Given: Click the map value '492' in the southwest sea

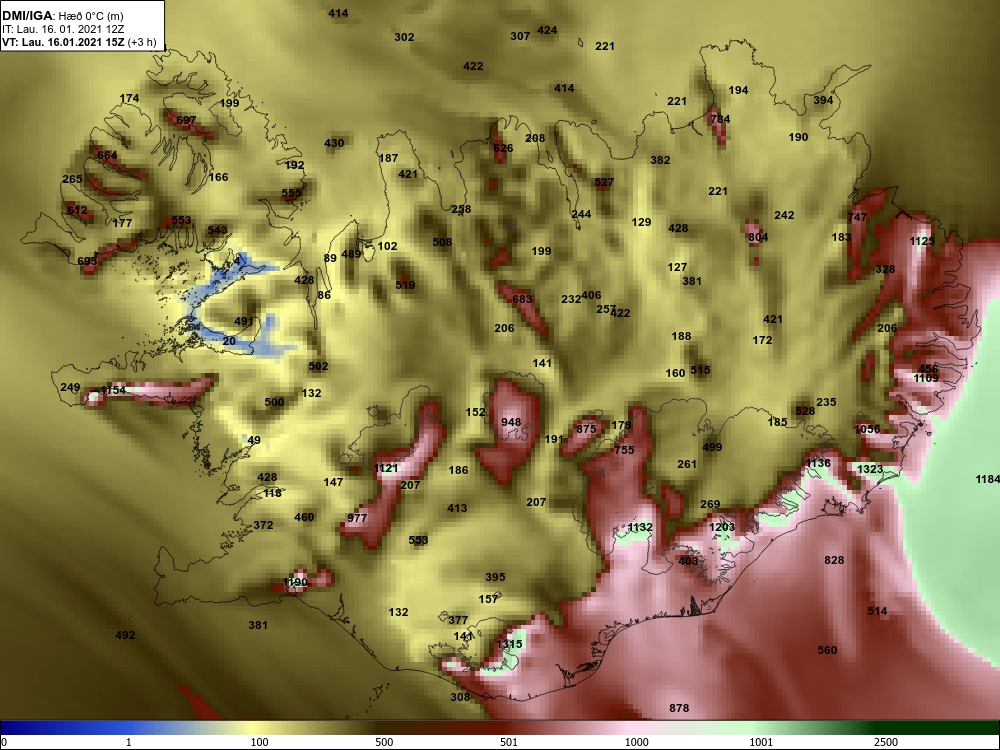Looking at the screenshot, I should [x=125, y=635].
